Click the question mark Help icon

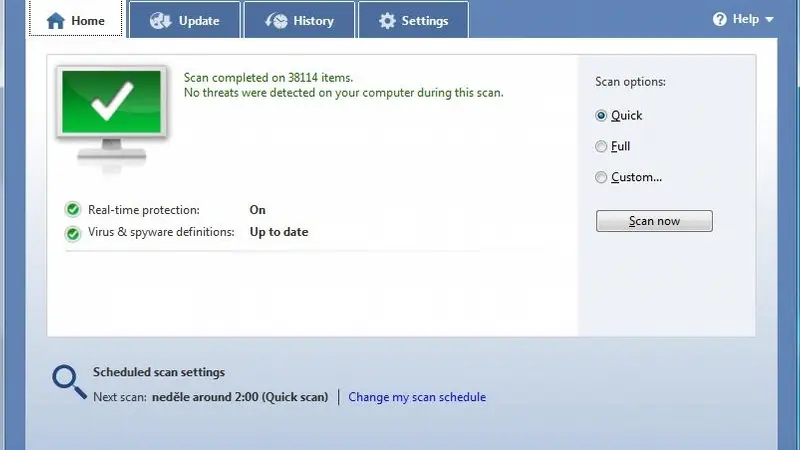tap(719, 19)
